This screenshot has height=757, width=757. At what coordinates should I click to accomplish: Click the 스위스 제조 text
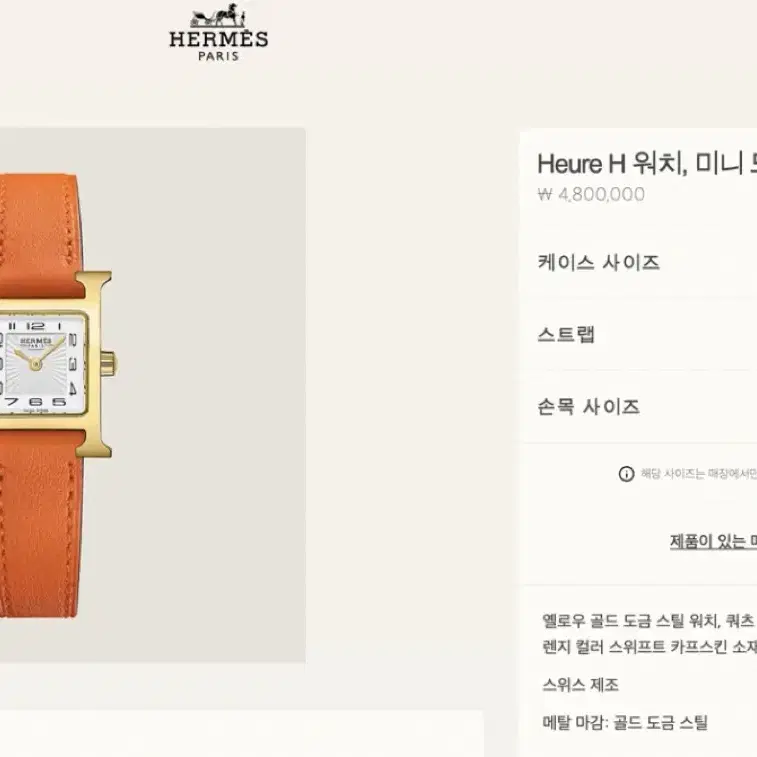click(580, 685)
